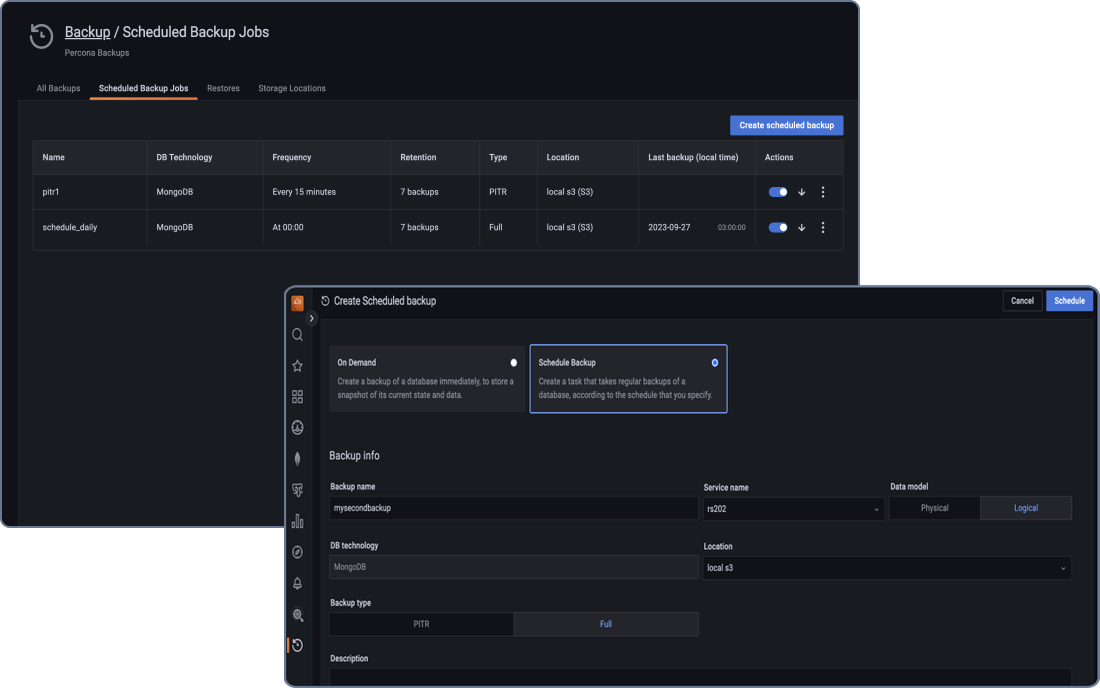
Task: Select PITR backup type
Action: 421,624
